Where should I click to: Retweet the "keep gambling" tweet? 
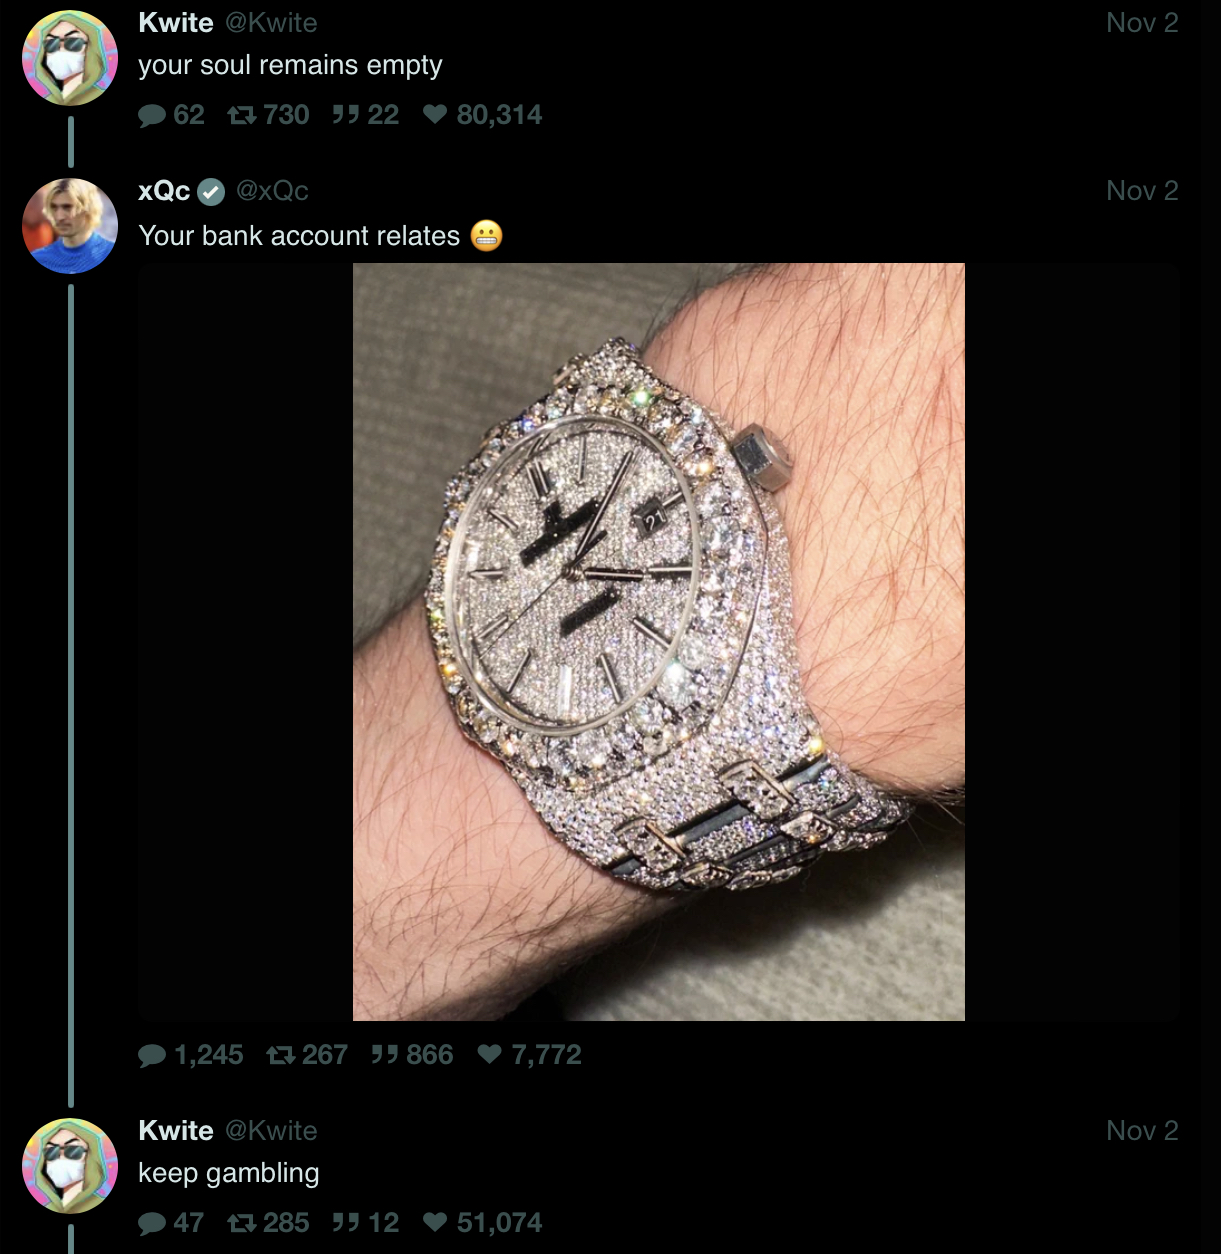click(x=241, y=1223)
